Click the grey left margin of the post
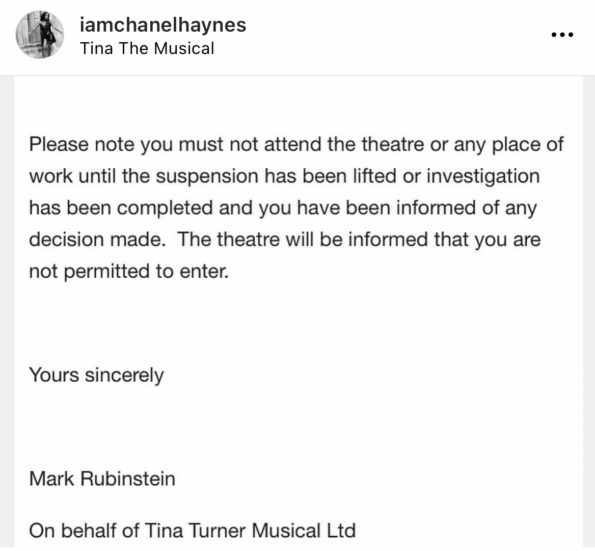The height and width of the screenshot is (551, 595). (7, 312)
